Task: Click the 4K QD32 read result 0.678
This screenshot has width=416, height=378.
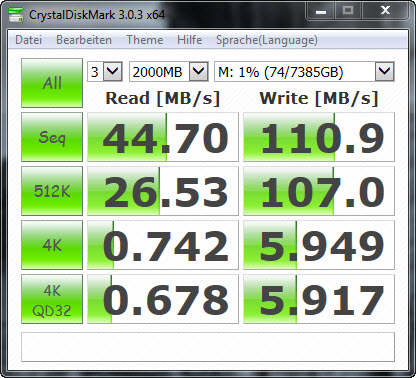Action: 163,299
